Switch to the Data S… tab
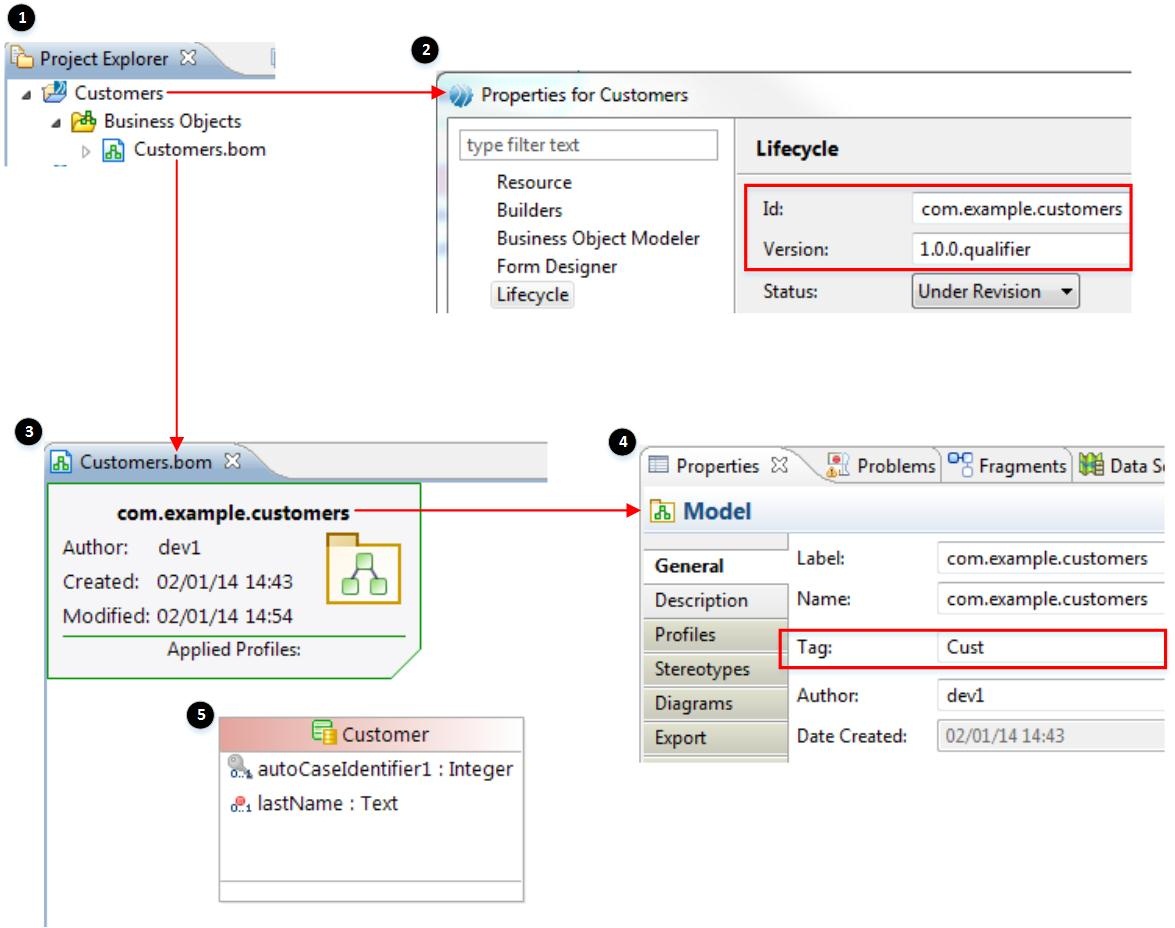 pyautogui.click(x=1121, y=466)
